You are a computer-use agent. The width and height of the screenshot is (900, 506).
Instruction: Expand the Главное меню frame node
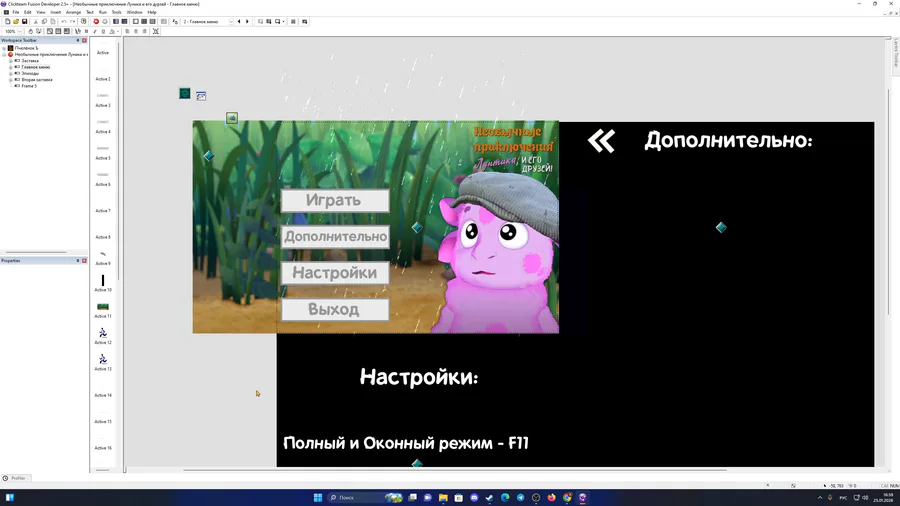(x=10, y=67)
